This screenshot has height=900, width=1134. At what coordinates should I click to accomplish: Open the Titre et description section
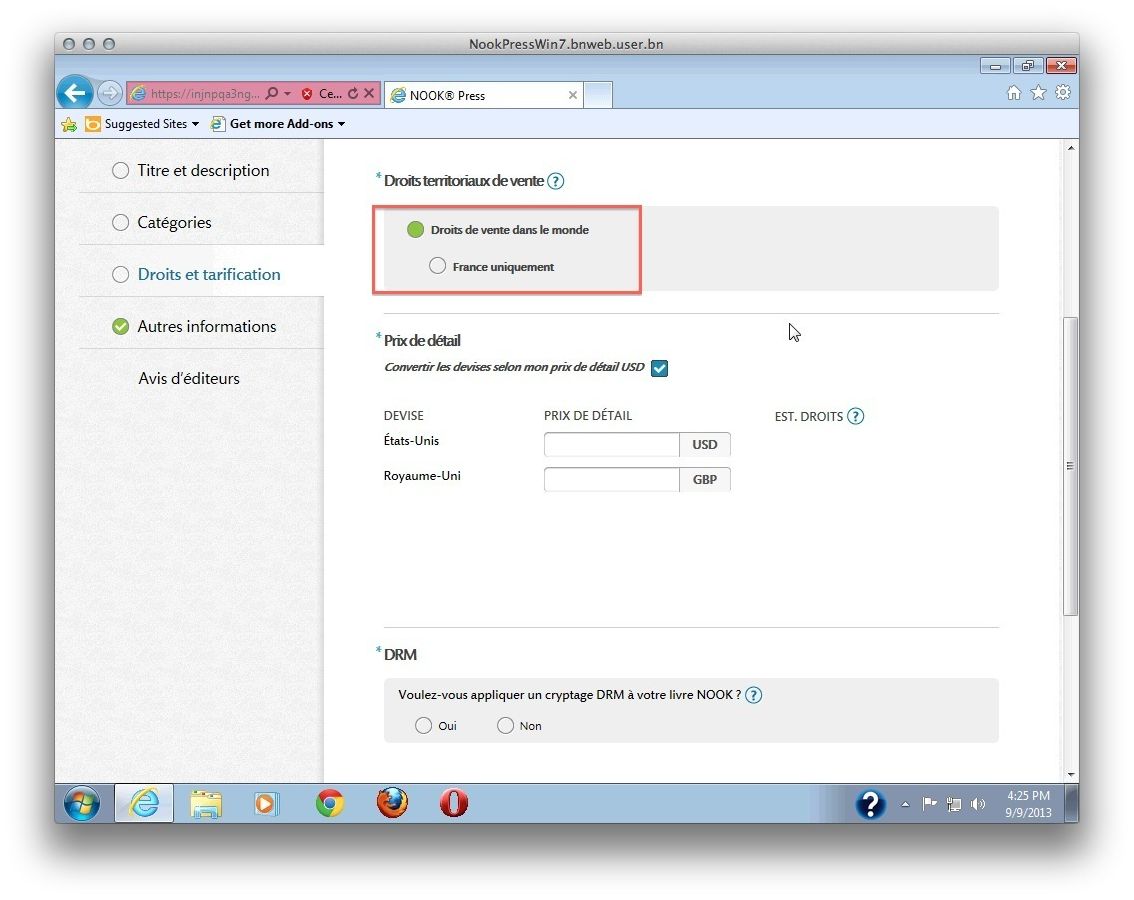[203, 170]
